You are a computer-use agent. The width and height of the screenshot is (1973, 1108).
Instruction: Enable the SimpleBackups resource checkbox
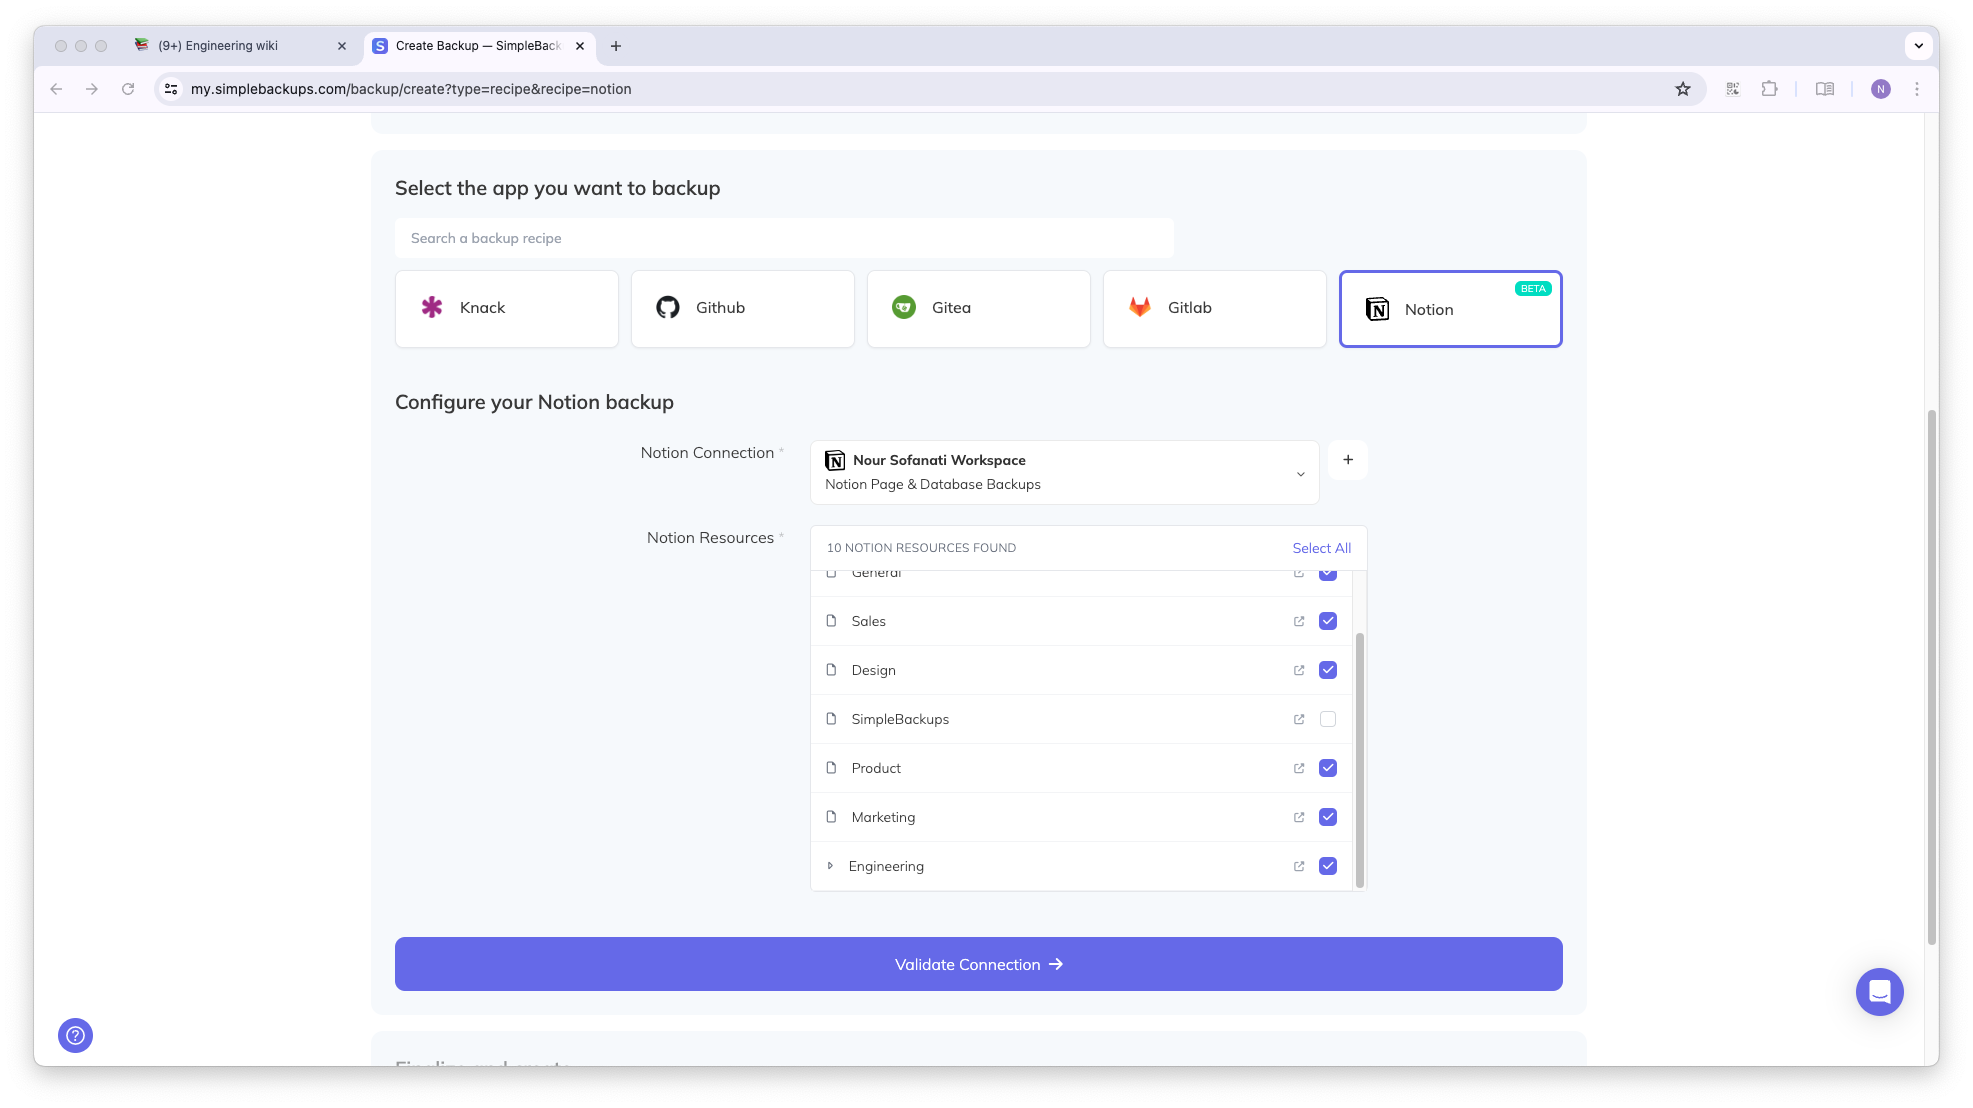click(1328, 719)
